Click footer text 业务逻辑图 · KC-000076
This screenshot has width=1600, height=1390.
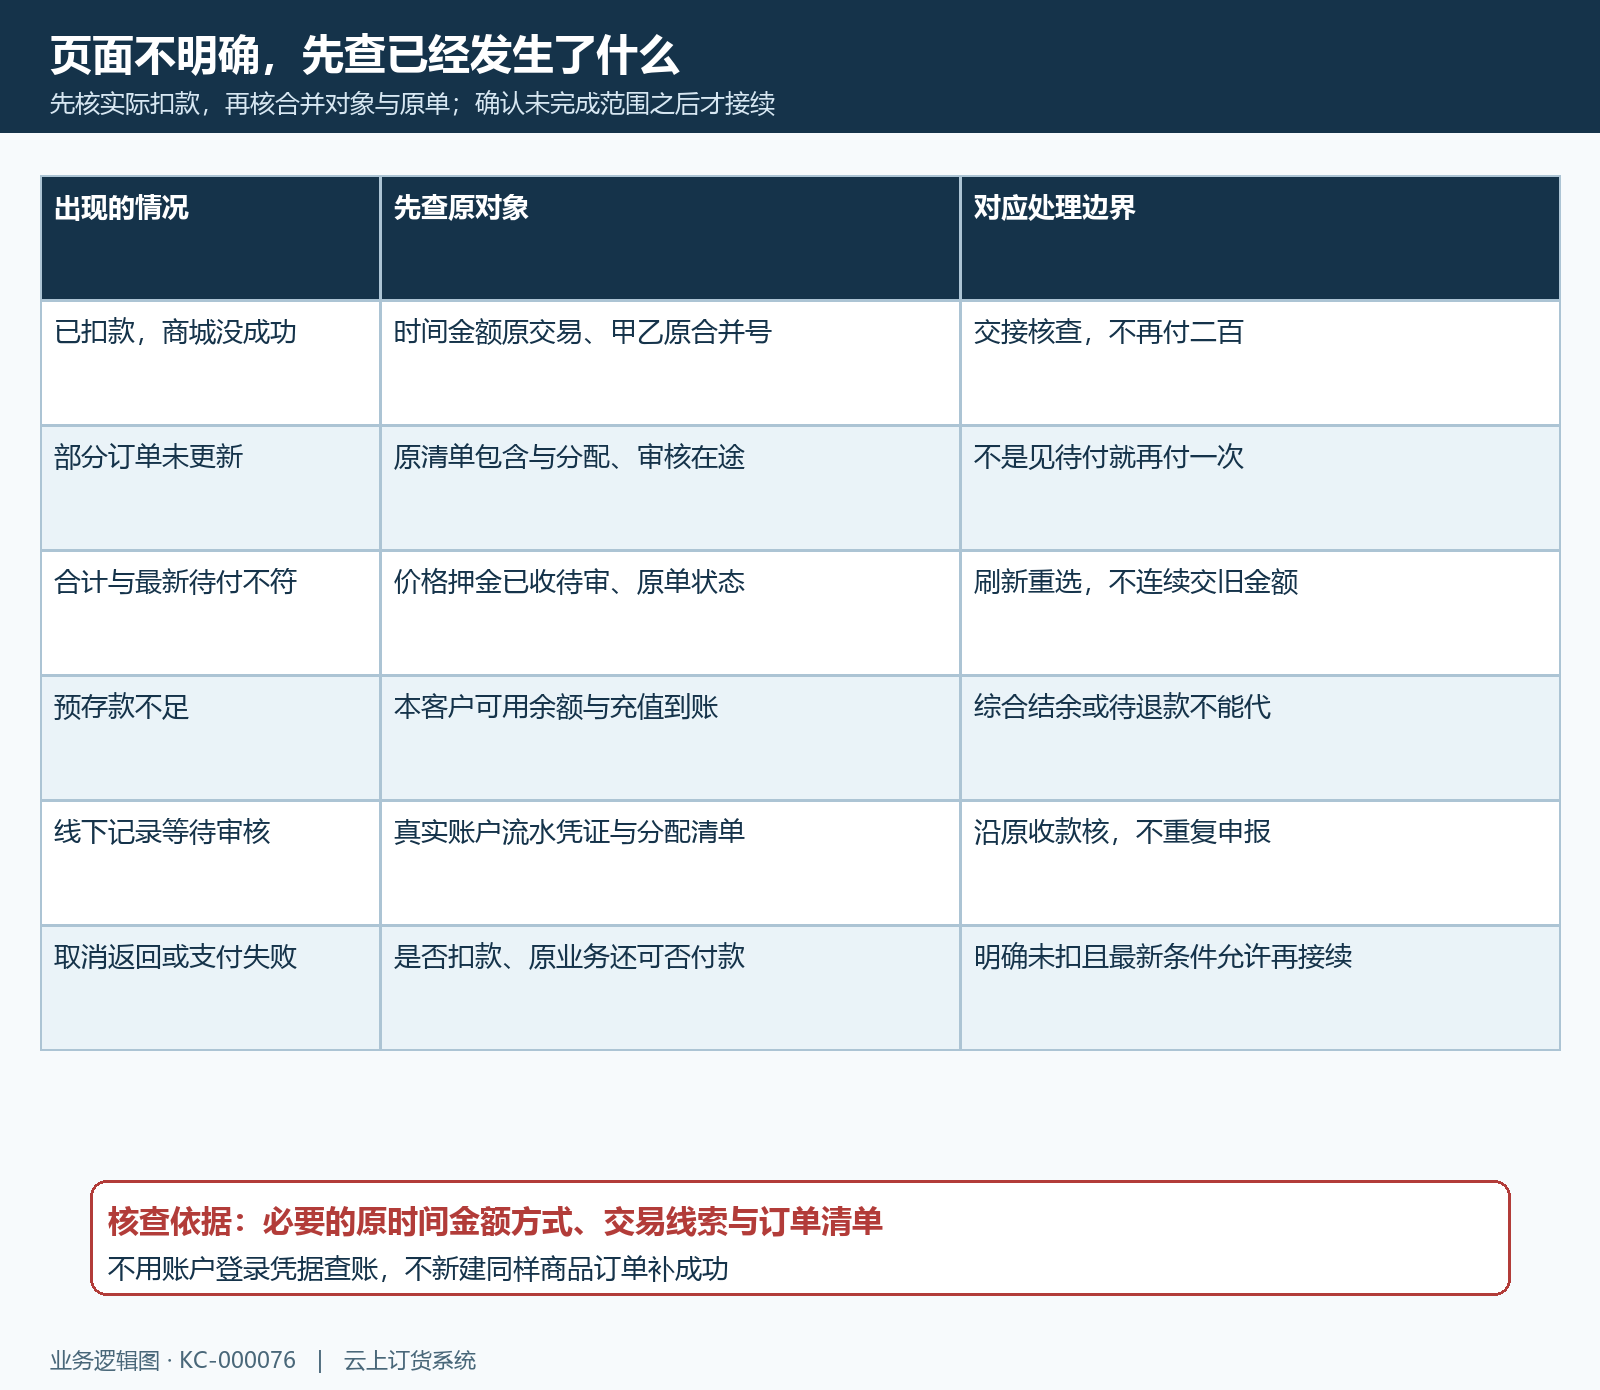point(173,1361)
